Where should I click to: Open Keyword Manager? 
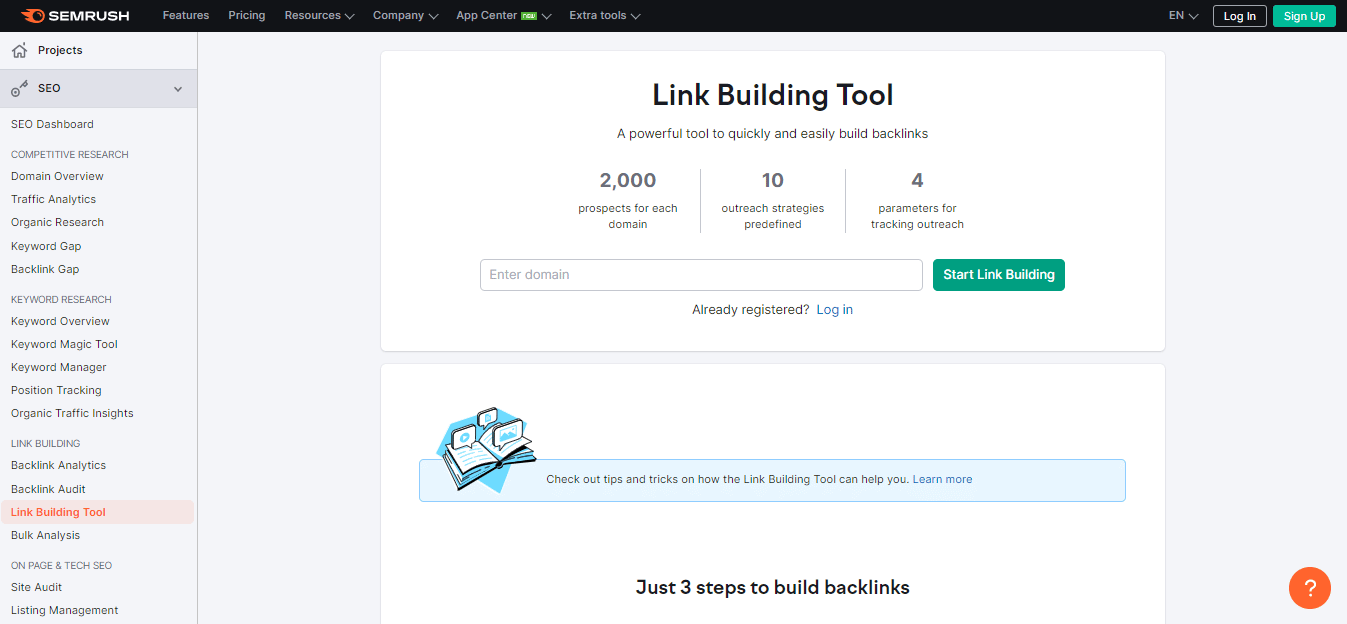click(x=58, y=367)
